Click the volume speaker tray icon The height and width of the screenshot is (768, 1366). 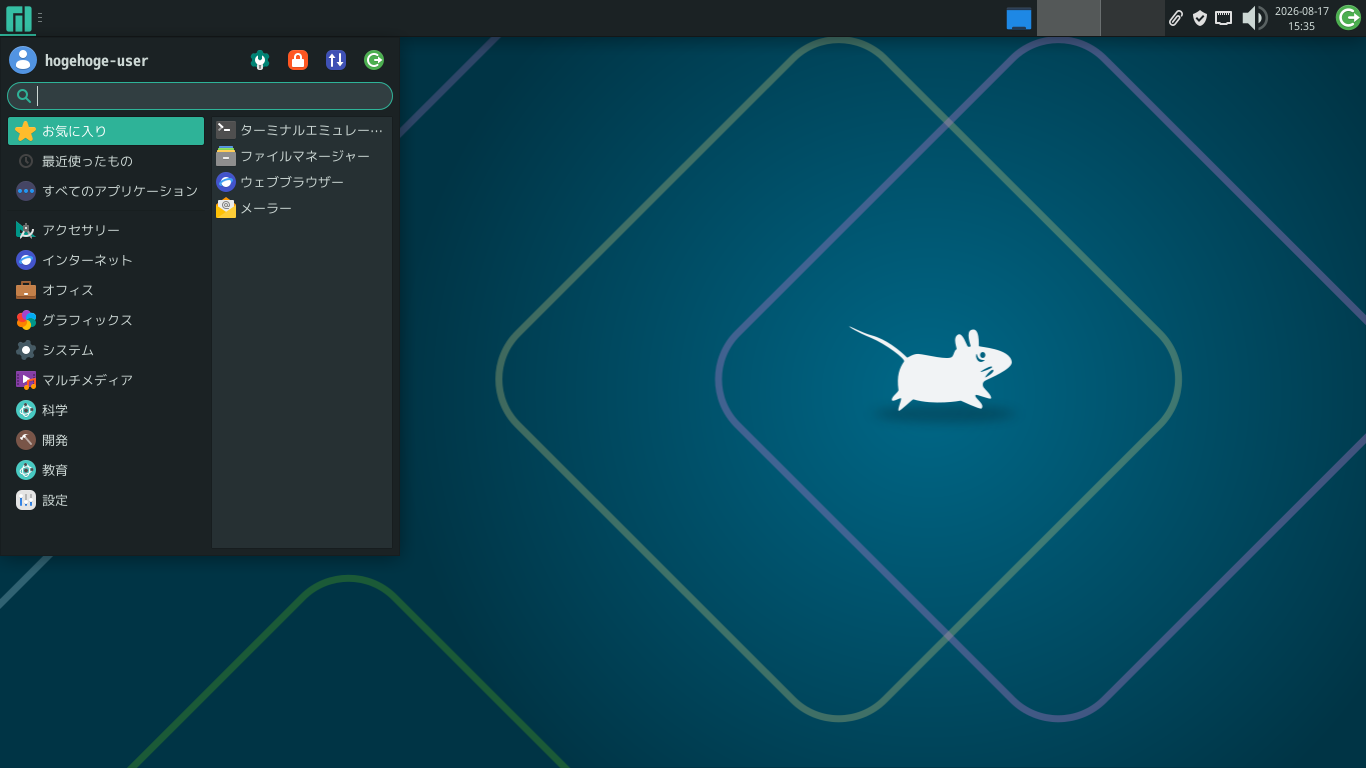coord(1254,18)
